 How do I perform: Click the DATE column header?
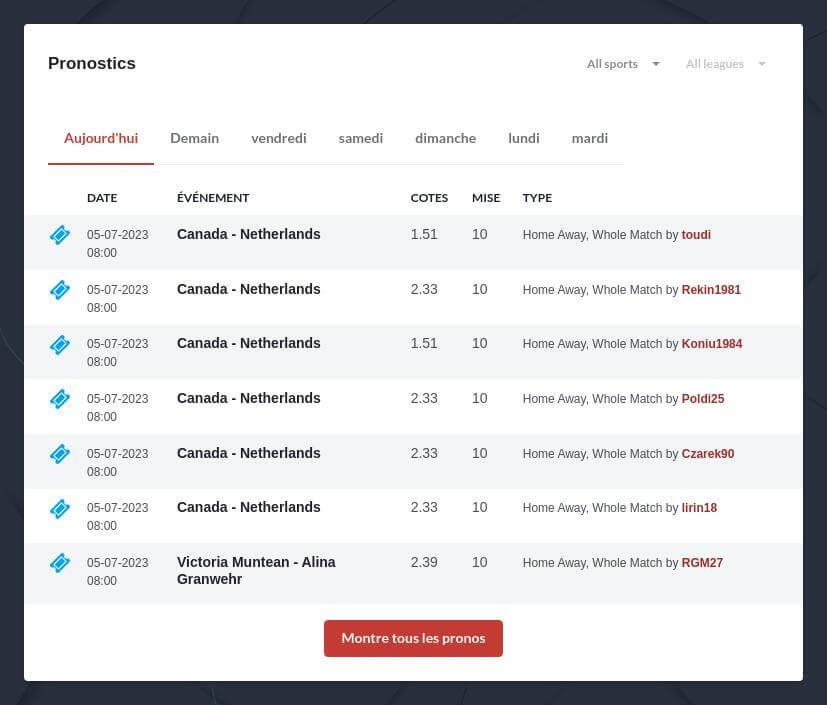[102, 198]
